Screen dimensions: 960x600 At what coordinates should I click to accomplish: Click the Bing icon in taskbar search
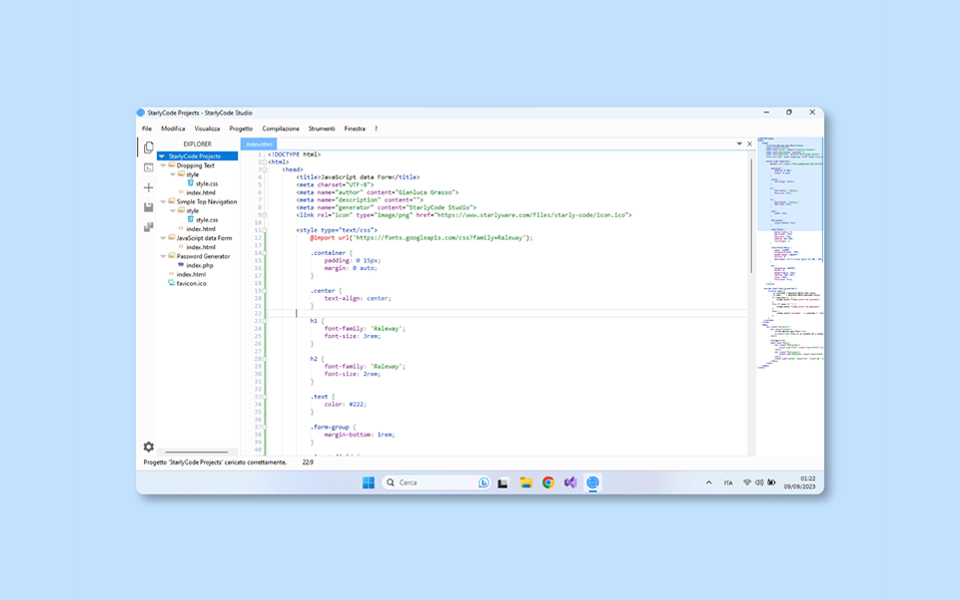pos(484,482)
